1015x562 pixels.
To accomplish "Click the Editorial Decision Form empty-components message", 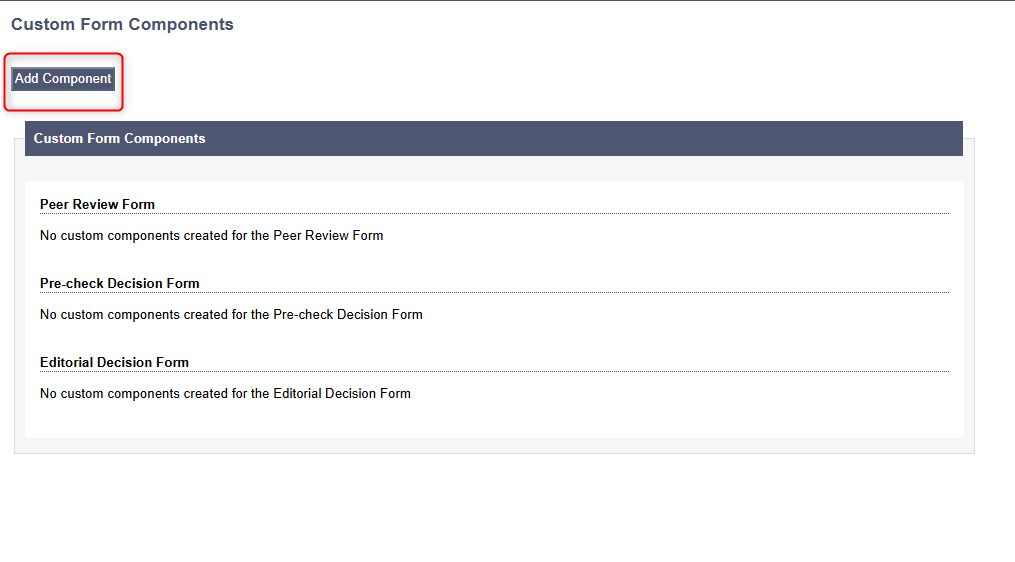I will click(225, 393).
